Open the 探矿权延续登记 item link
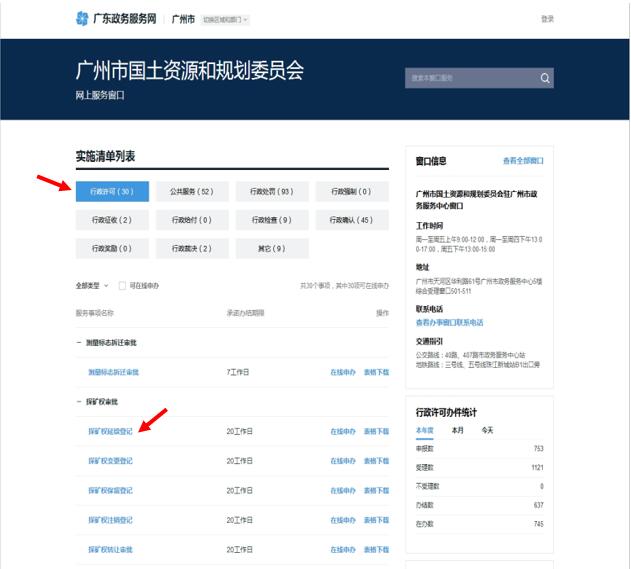 tap(110, 431)
